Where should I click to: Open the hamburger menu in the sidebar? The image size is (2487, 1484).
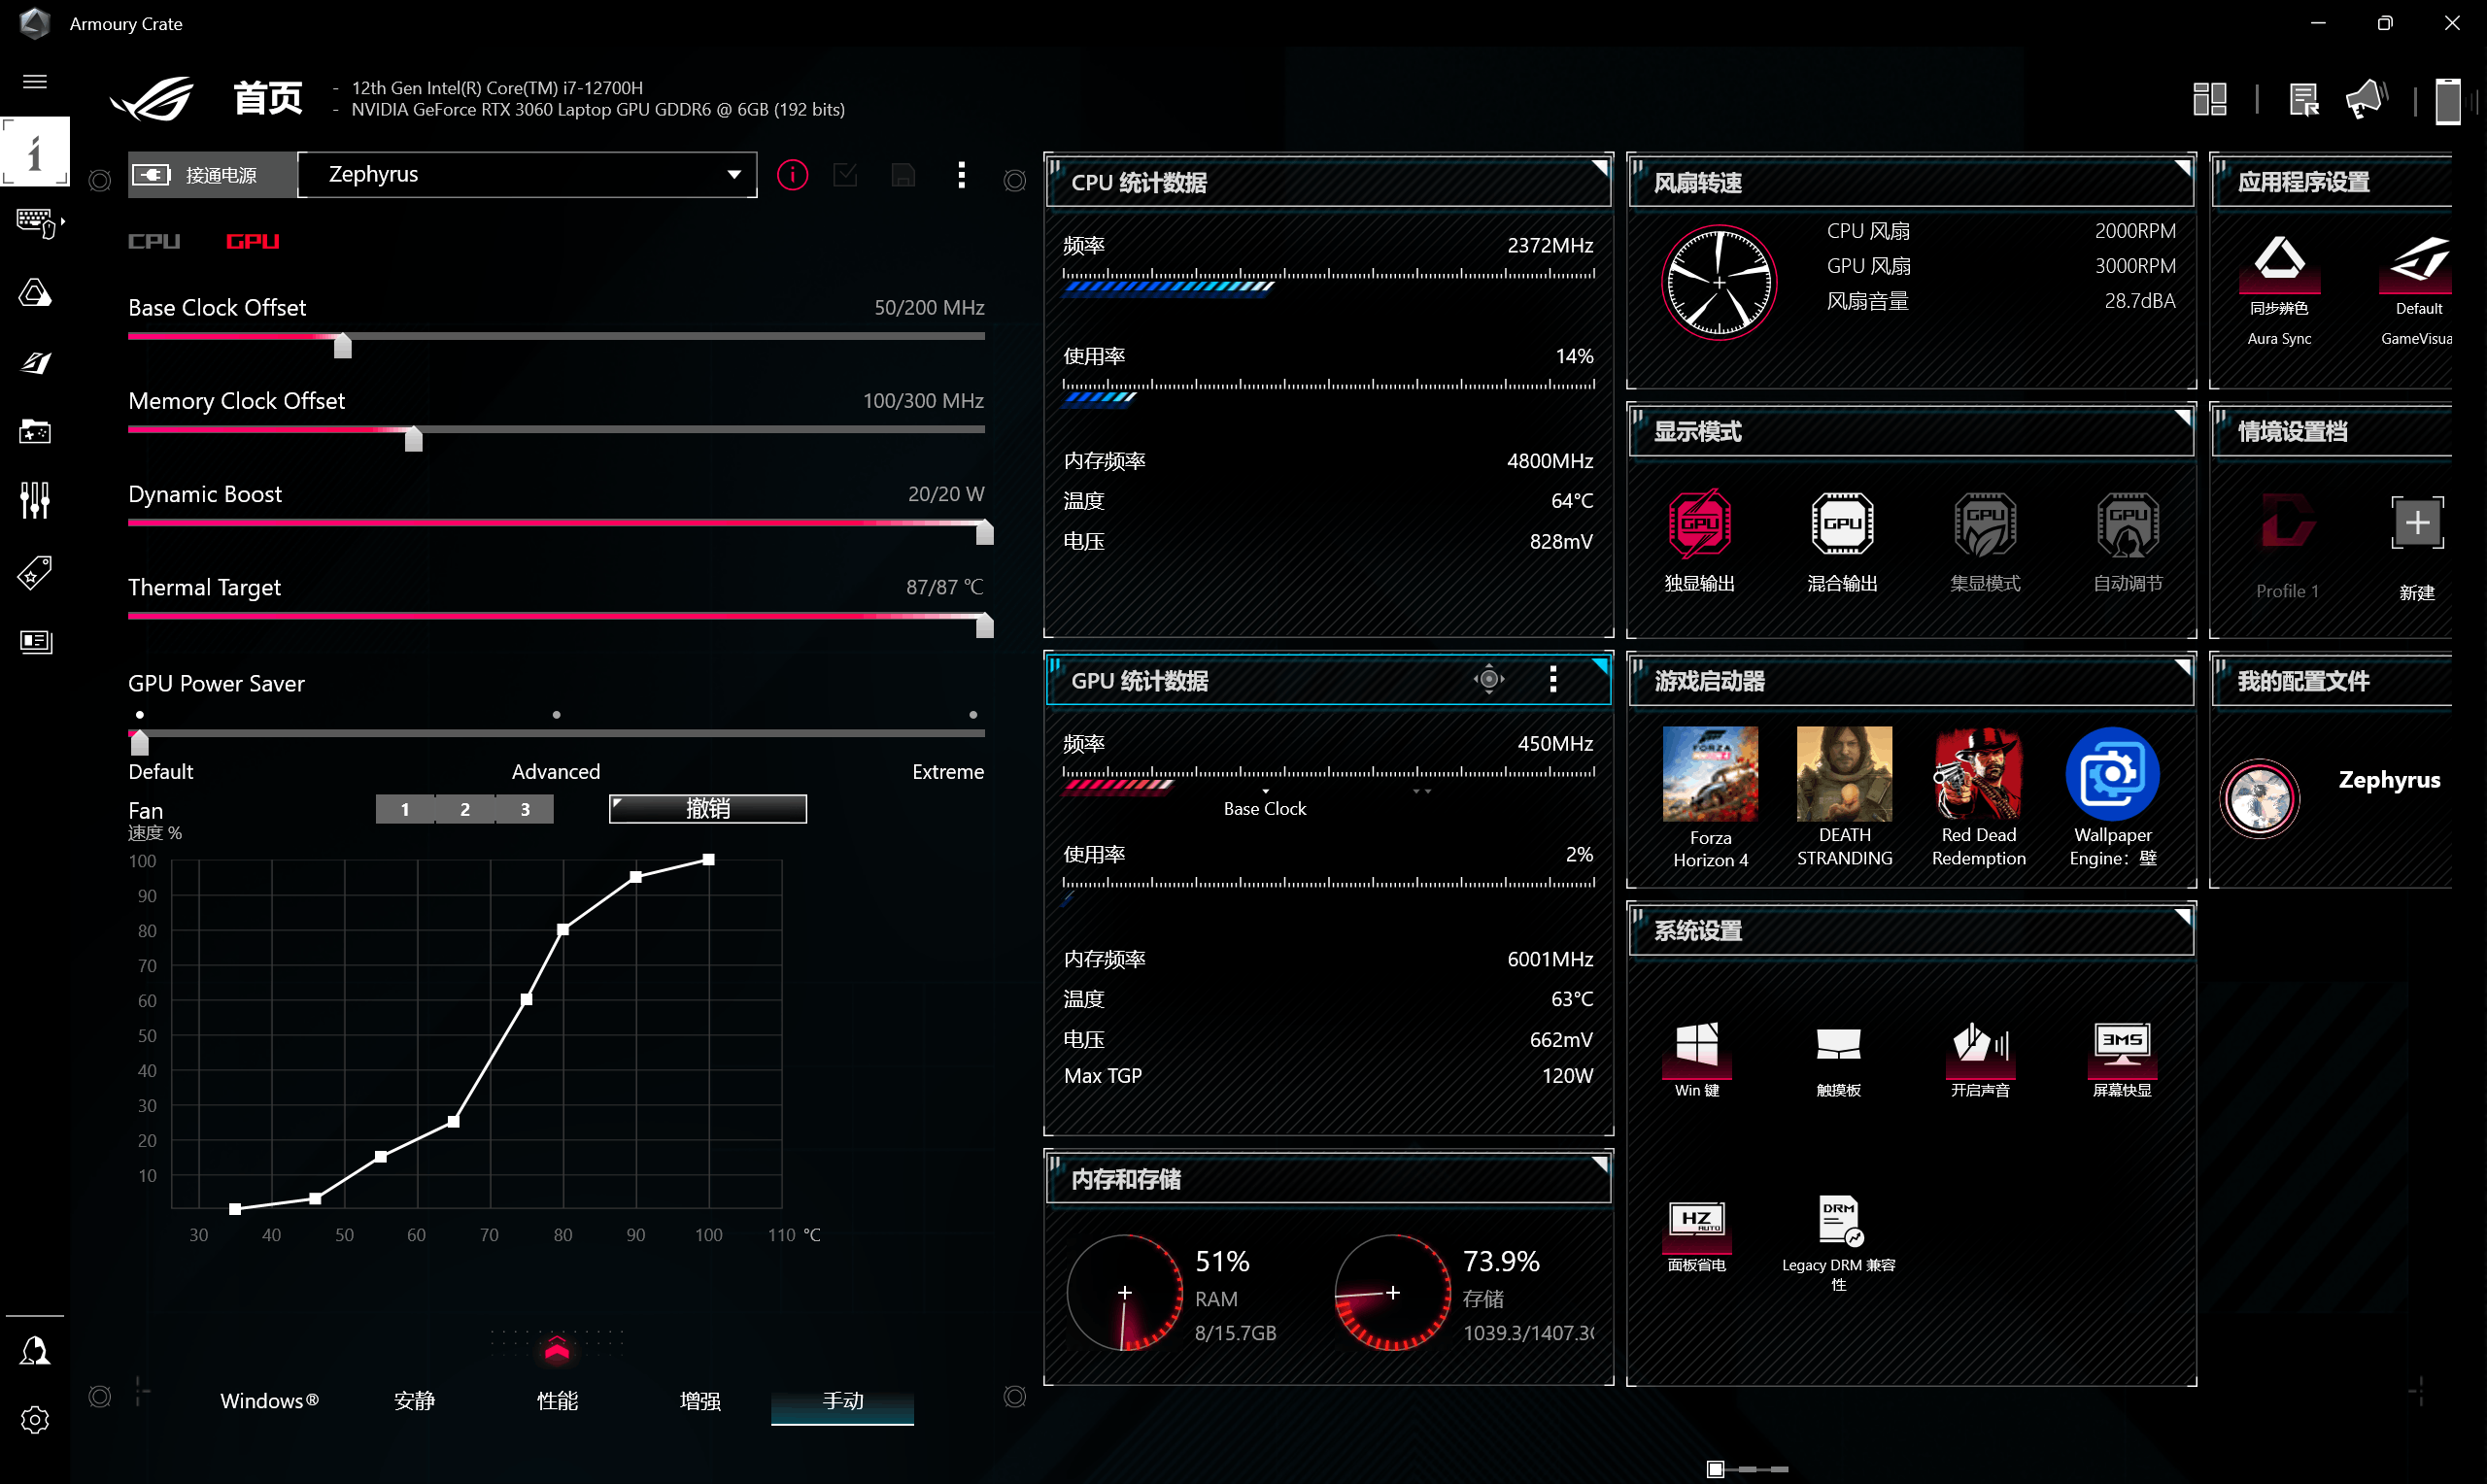pyautogui.click(x=35, y=82)
